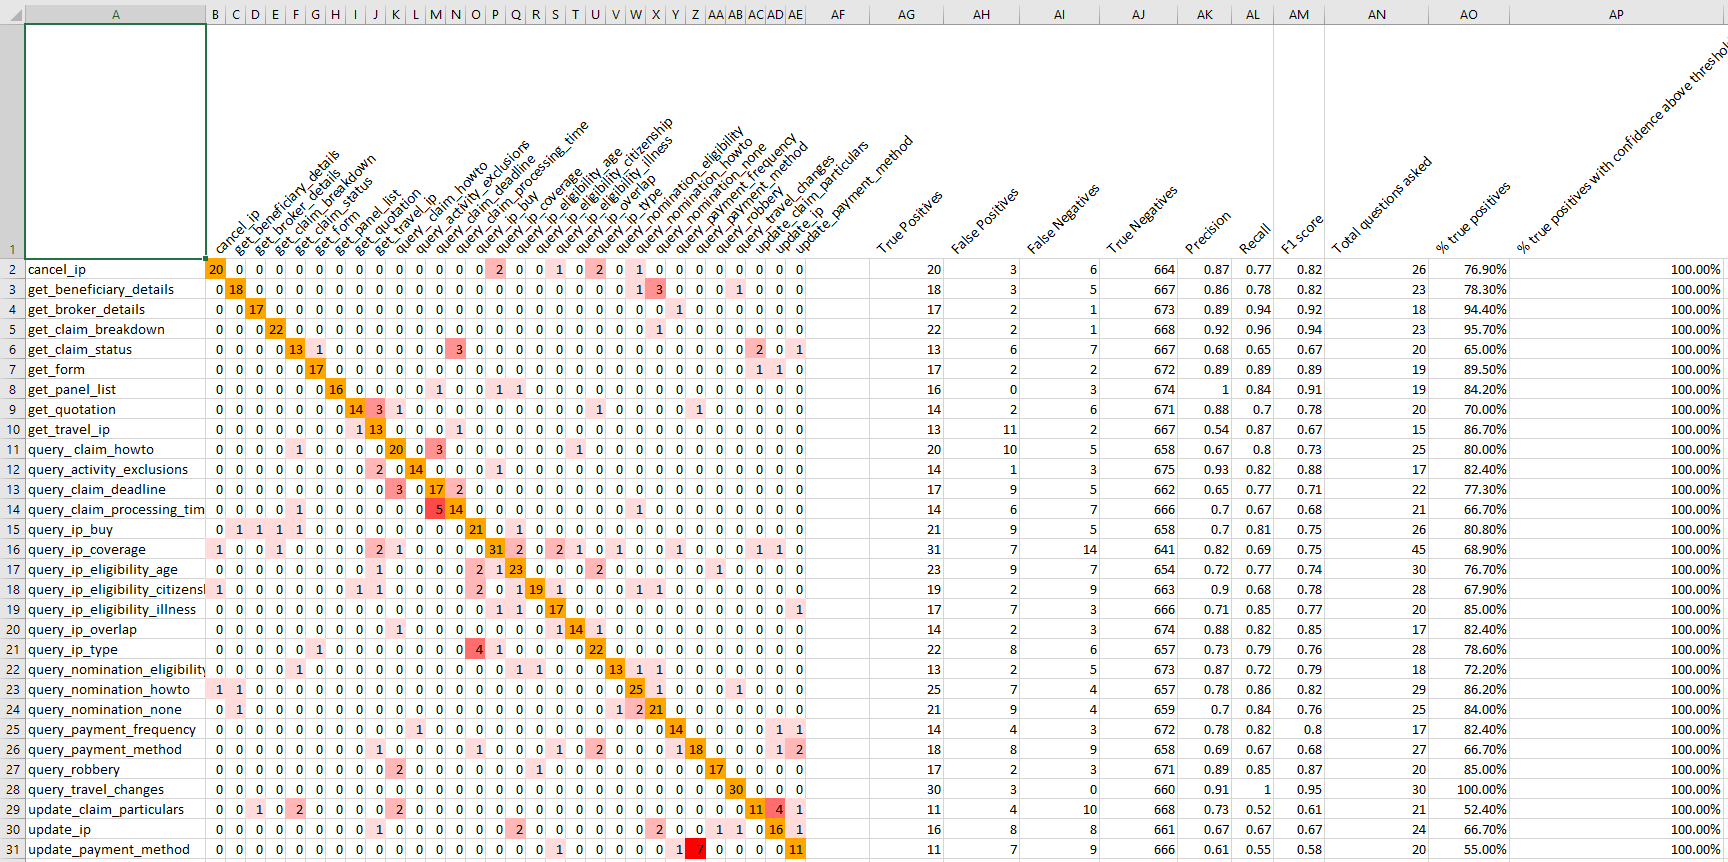Select the '% true positives' header cell
Image resolution: width=1728 pixels, height=862 pixels.
pos(1473,217)
